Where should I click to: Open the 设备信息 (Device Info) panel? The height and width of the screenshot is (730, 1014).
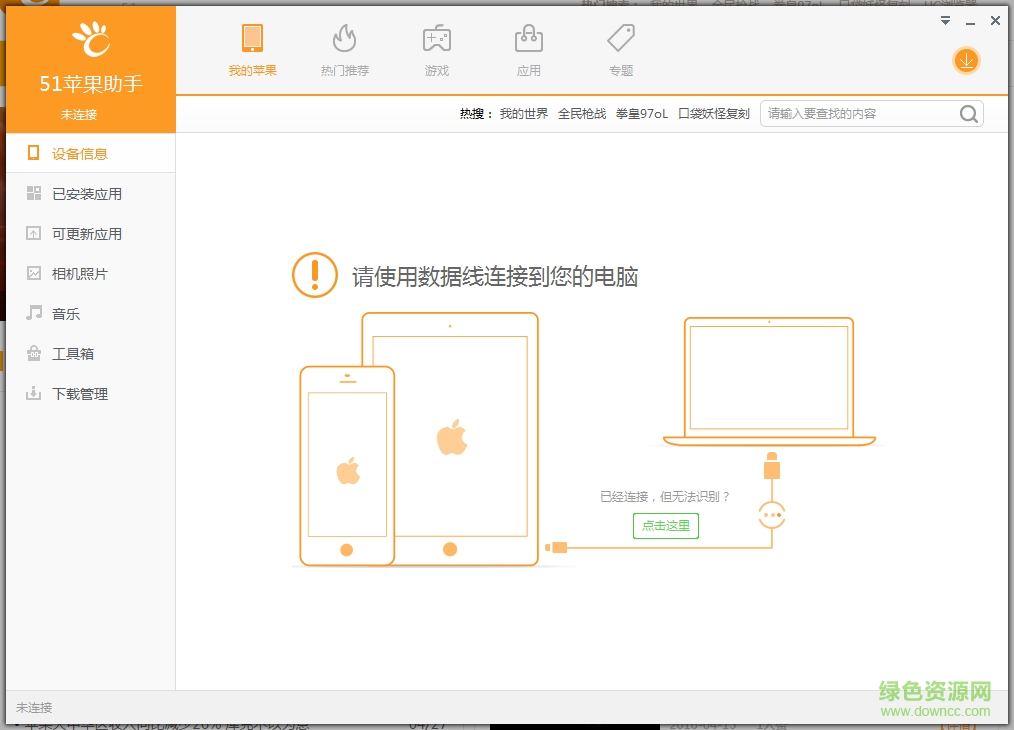tap(80, 153)
